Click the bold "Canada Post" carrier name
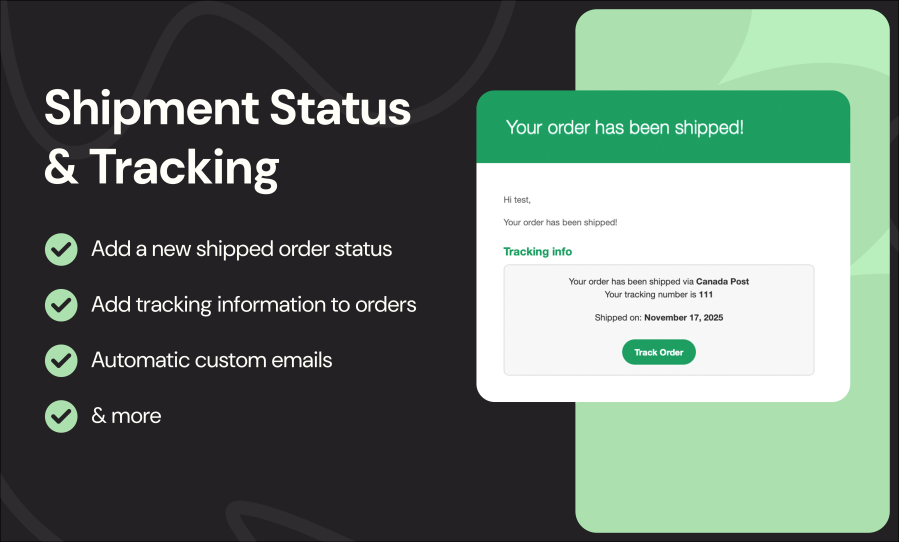This screenshot has height=542, width=899. 720,282
